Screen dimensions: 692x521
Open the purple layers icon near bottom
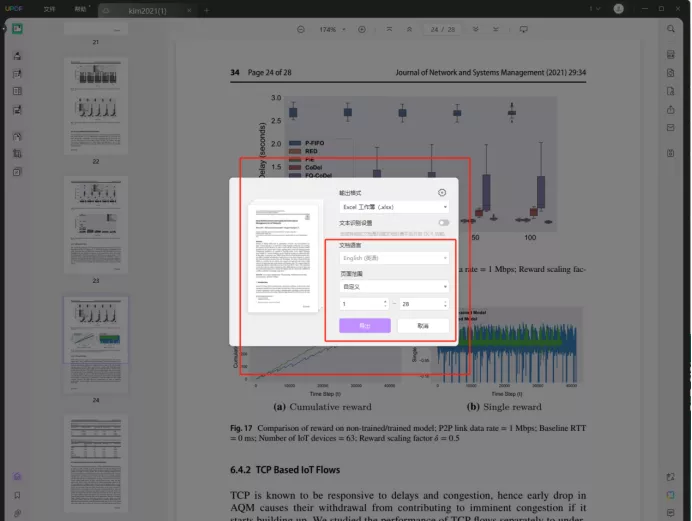click(x=17, y=476)
